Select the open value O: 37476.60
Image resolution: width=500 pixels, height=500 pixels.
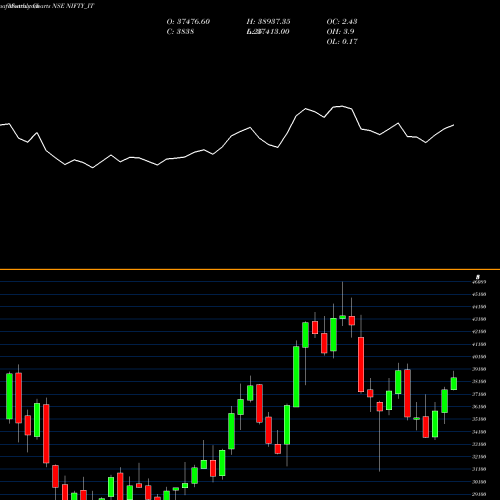coord(188,22)
